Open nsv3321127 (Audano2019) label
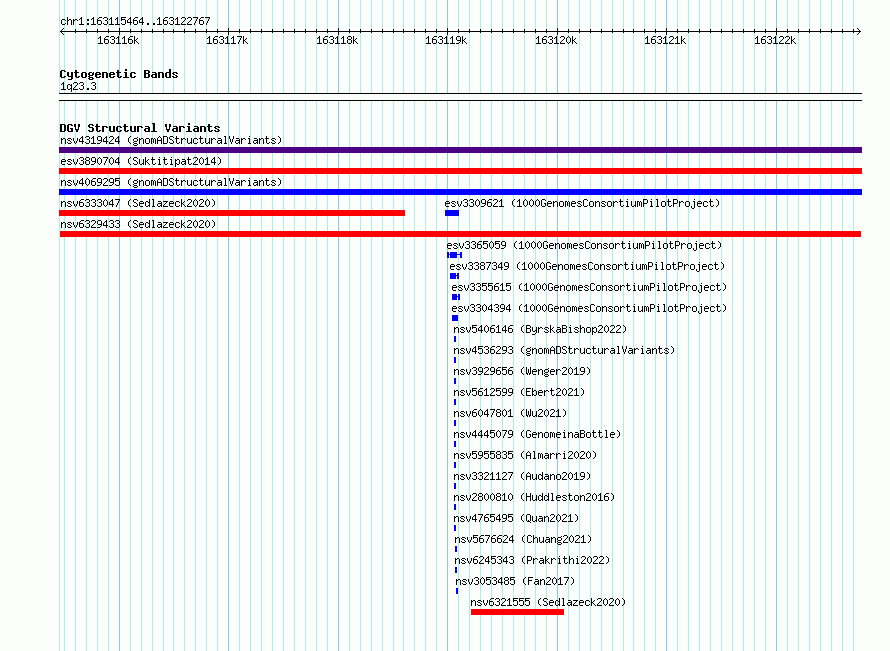The image size is (890, 651). pyautogui.click(x=522, y=476)
